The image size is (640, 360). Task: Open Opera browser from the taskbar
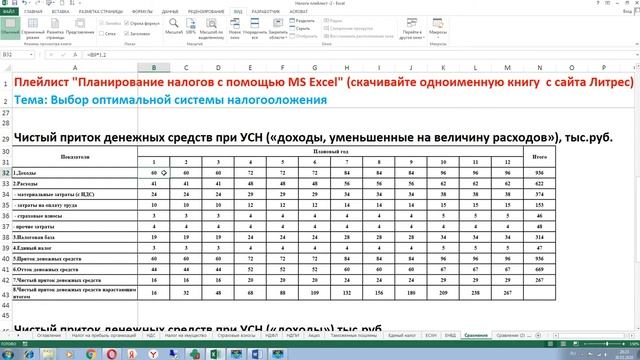[111, 354]
